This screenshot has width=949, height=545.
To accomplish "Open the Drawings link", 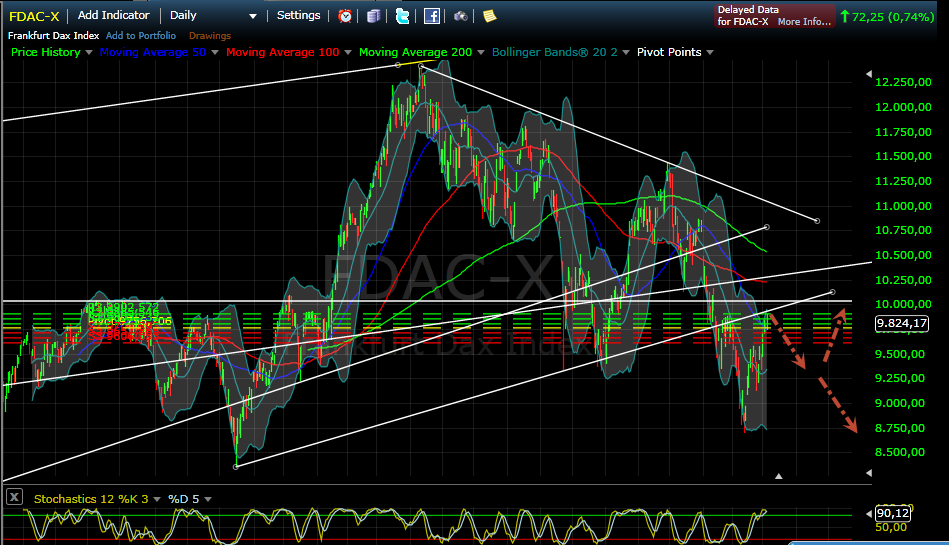I will click(x=210, y=36).
